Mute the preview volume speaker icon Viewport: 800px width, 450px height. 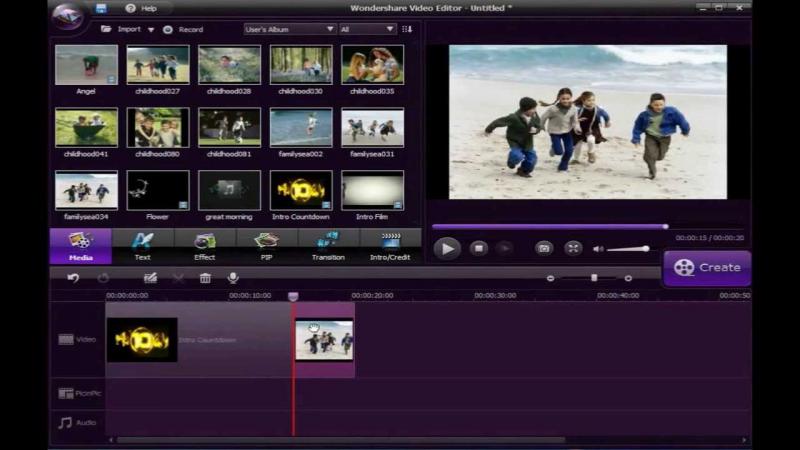tap(598, 249)
